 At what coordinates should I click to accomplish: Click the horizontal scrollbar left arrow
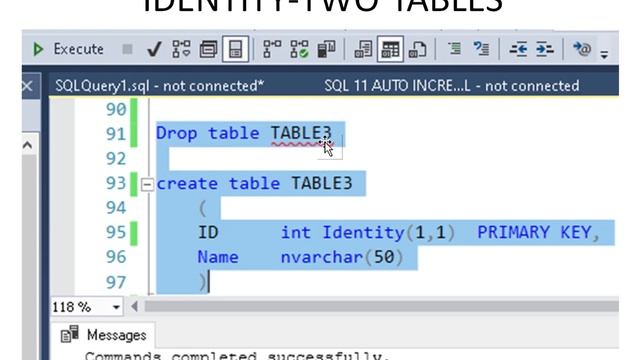134,307
